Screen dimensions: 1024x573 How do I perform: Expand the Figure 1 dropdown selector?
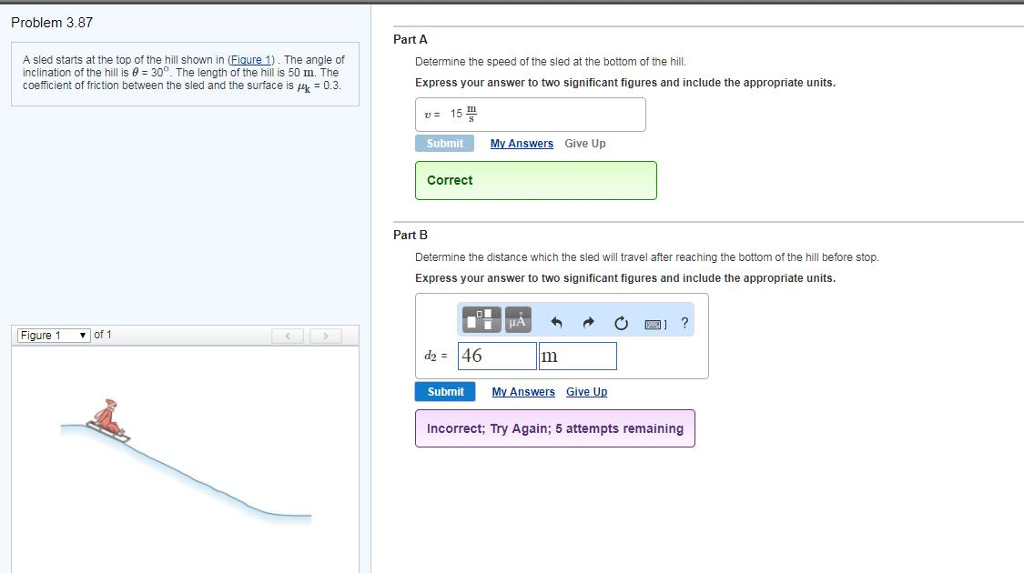[54, 335]
